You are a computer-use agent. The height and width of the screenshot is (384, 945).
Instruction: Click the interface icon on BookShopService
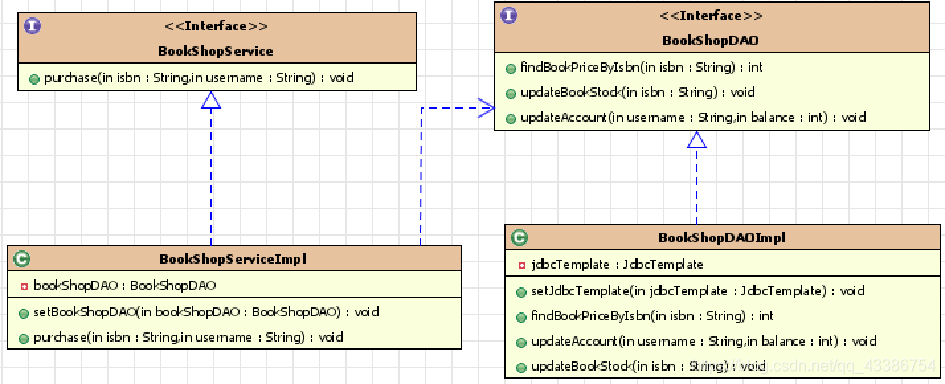pyautogui.click(x=32, y=26)
